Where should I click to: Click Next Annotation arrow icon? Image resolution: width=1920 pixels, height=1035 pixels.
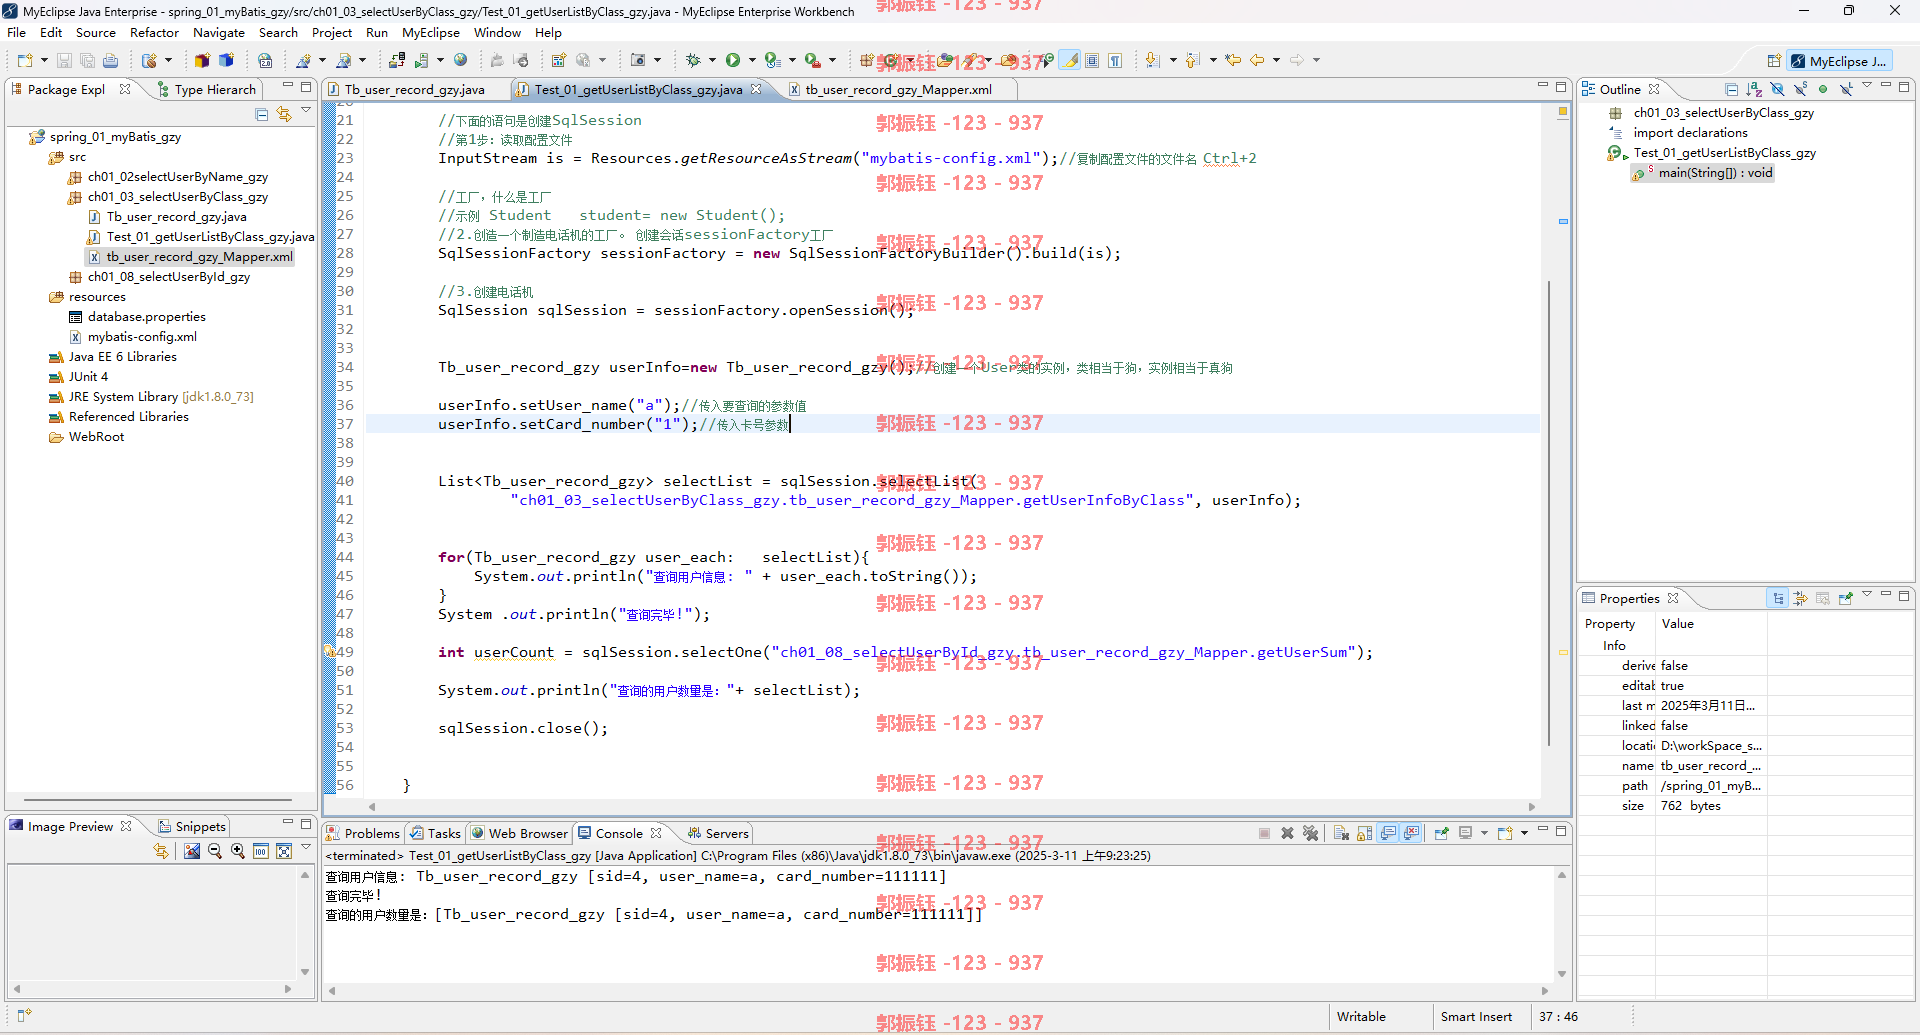coord(1153,60)
